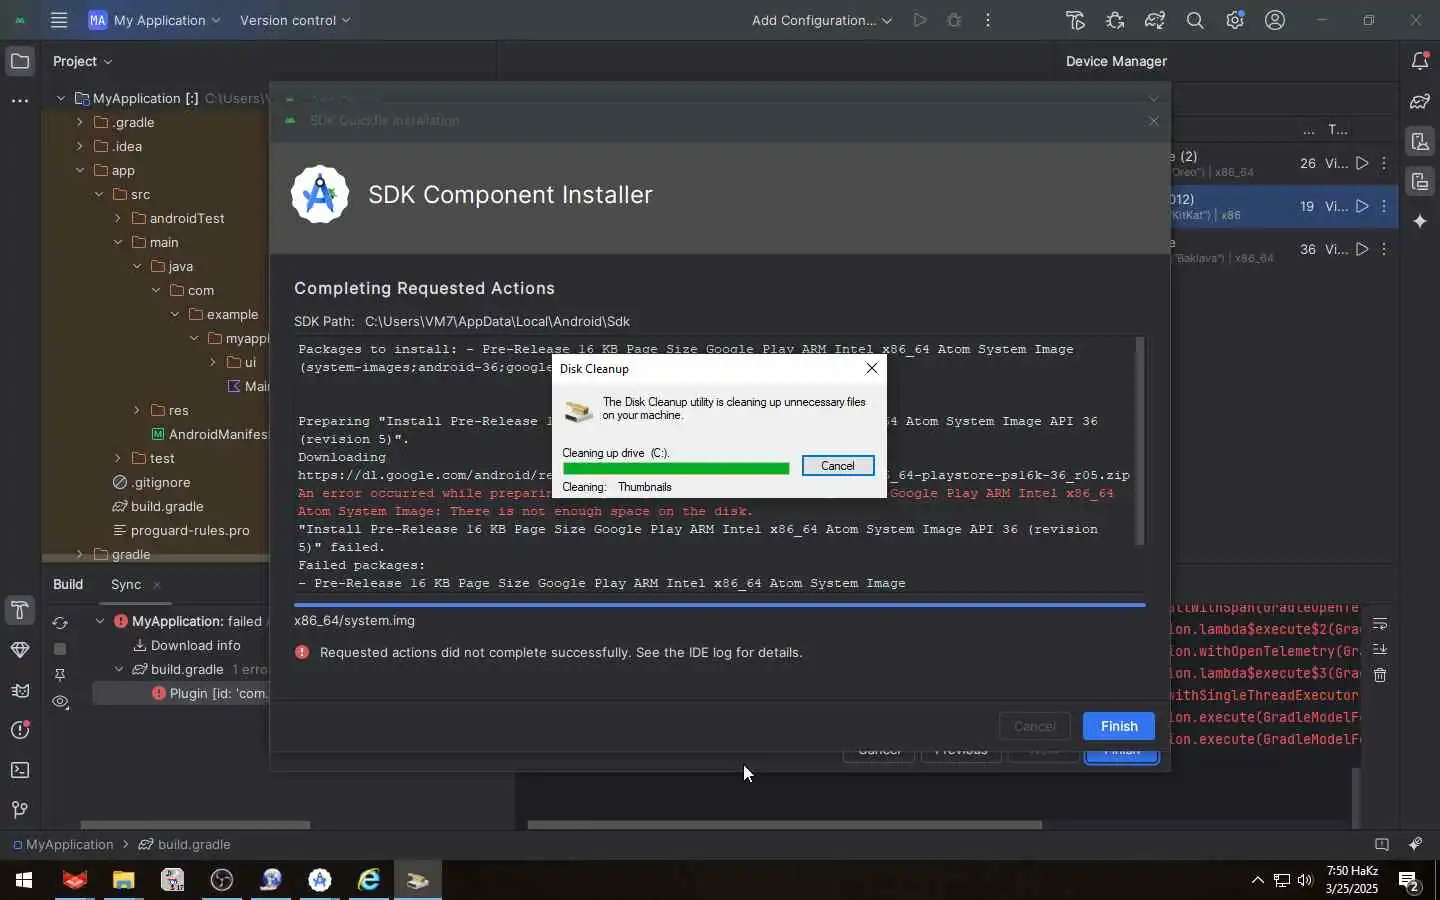Open the Gradle tool window elephant icon

[1420, 101]
